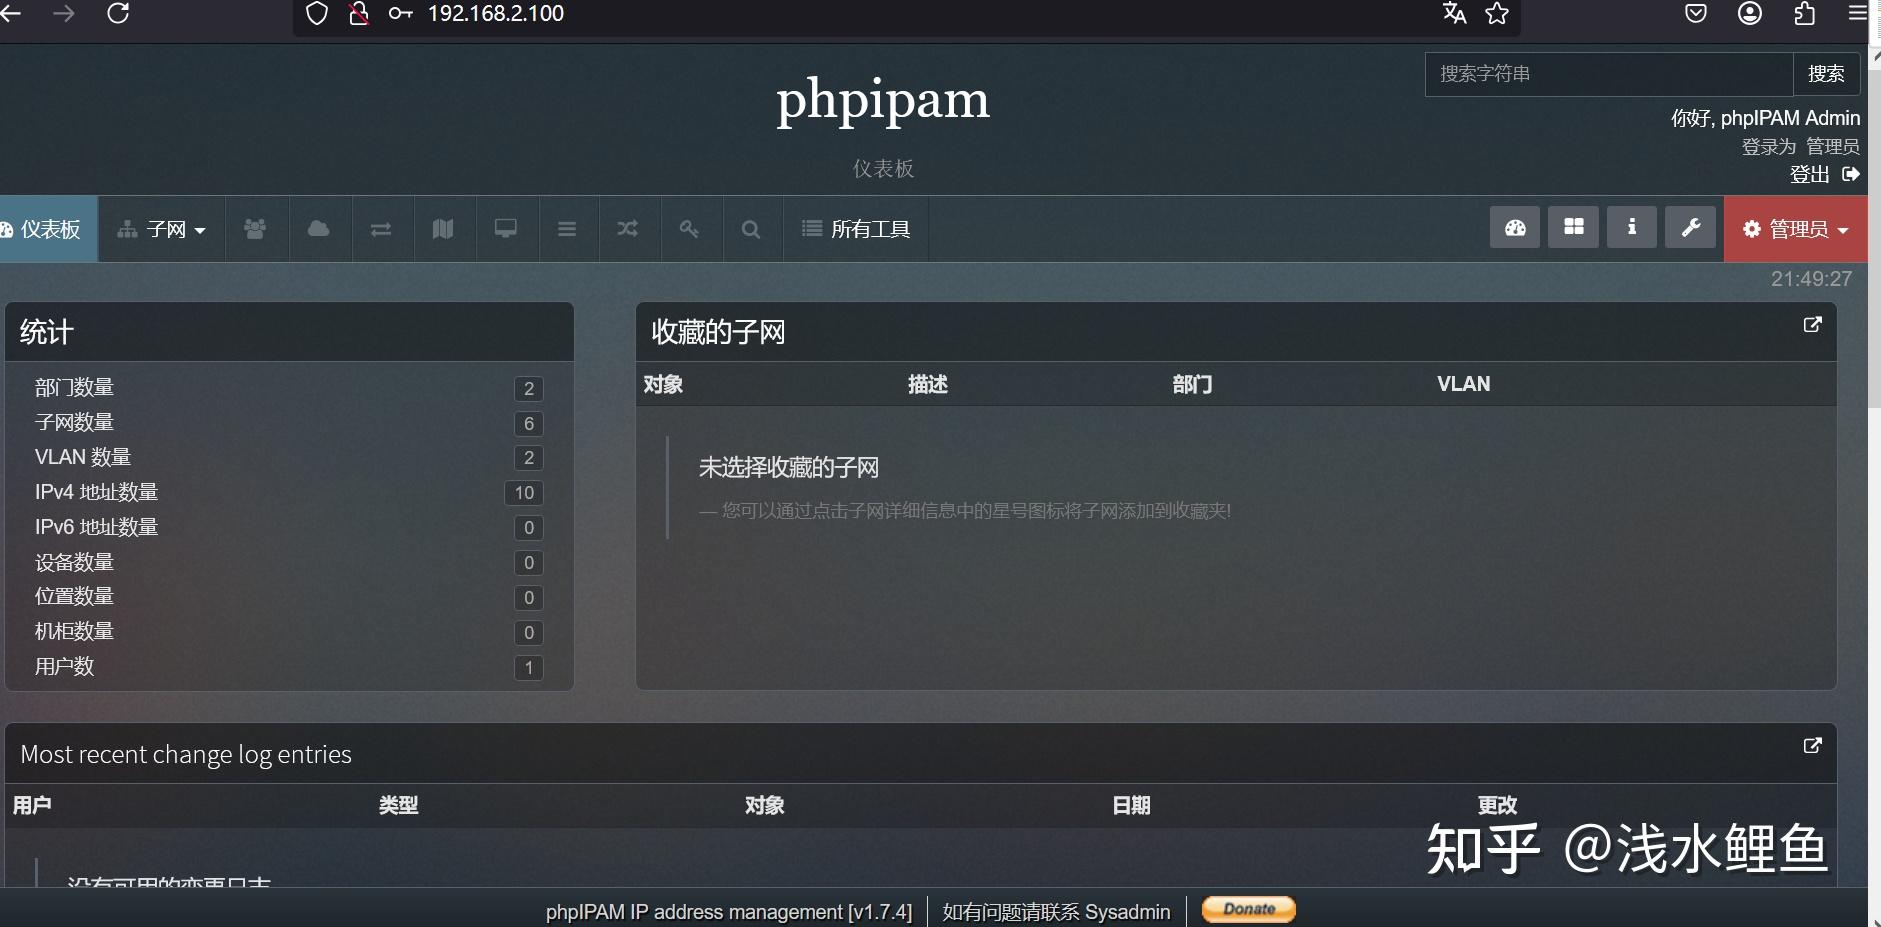Viewport: 1881px width, 927px height.
Task: Click the 登出 logout link
Action: 1811,174
